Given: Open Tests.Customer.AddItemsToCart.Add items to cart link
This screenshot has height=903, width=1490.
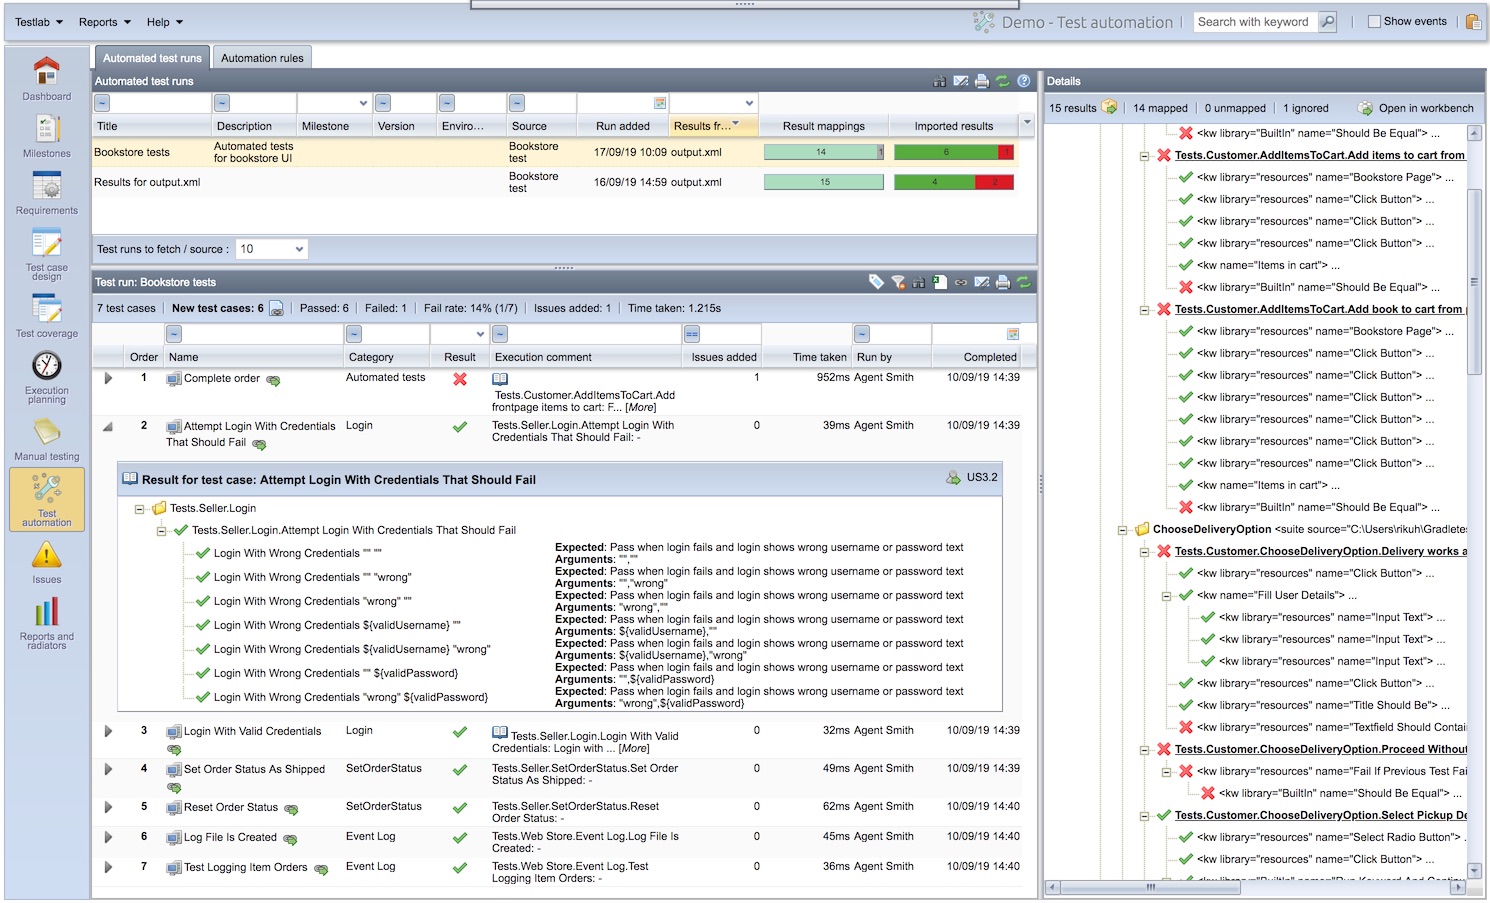Looking at the screenshot, I should [1320, 155].
